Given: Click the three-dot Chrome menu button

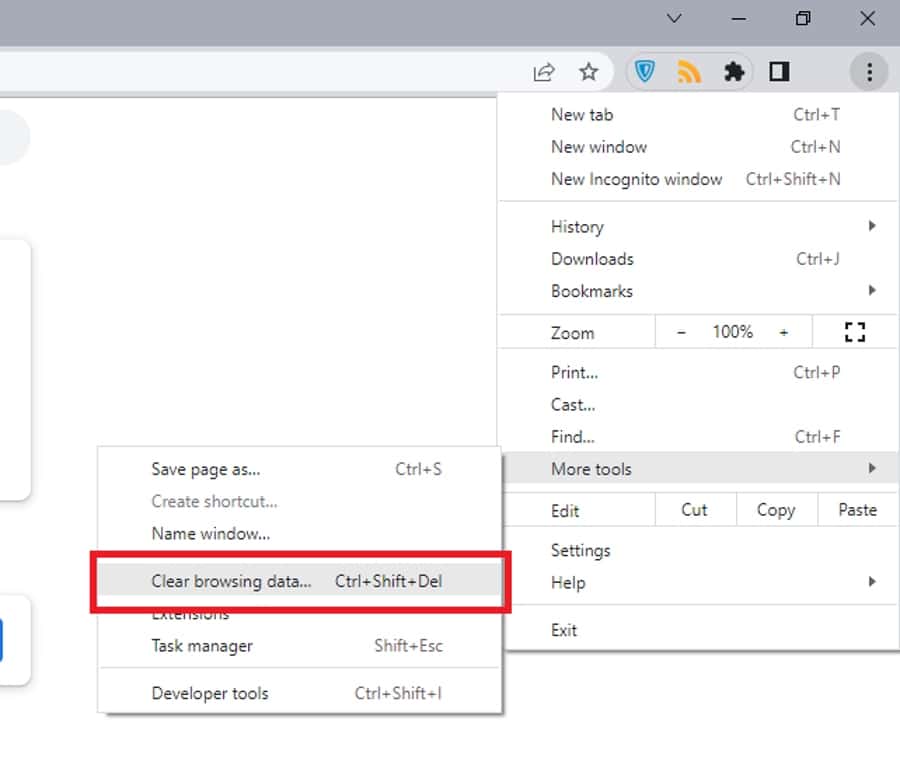Looking at the screenshot, I should coord(869,72).
